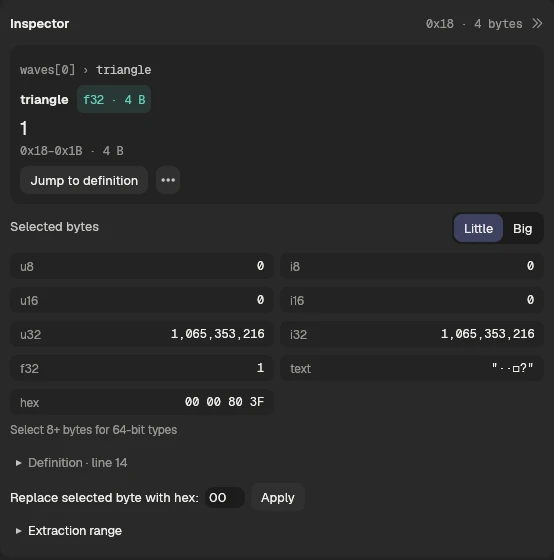Apply the replacement hex byte
Screen dimensions: 554x560
(278, 498)
